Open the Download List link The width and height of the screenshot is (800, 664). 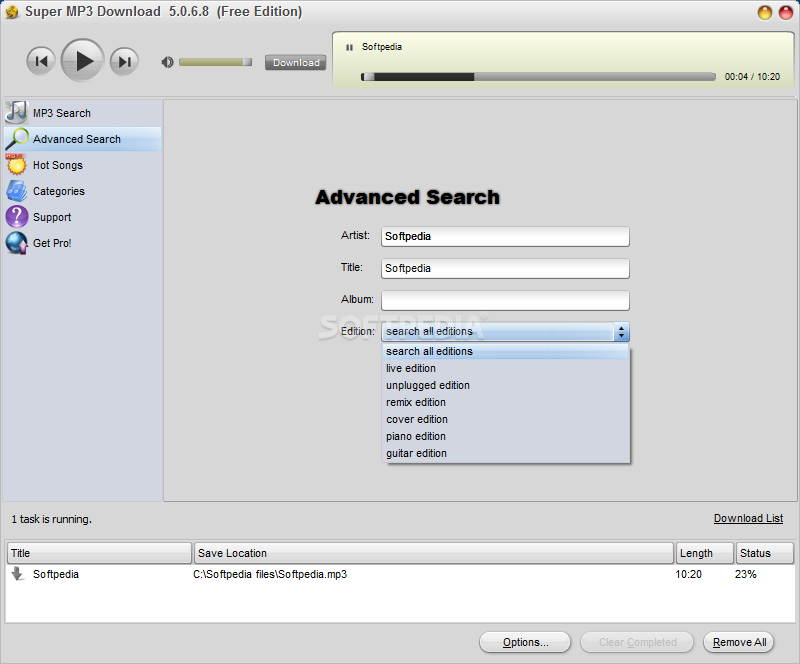click(748, 519)
